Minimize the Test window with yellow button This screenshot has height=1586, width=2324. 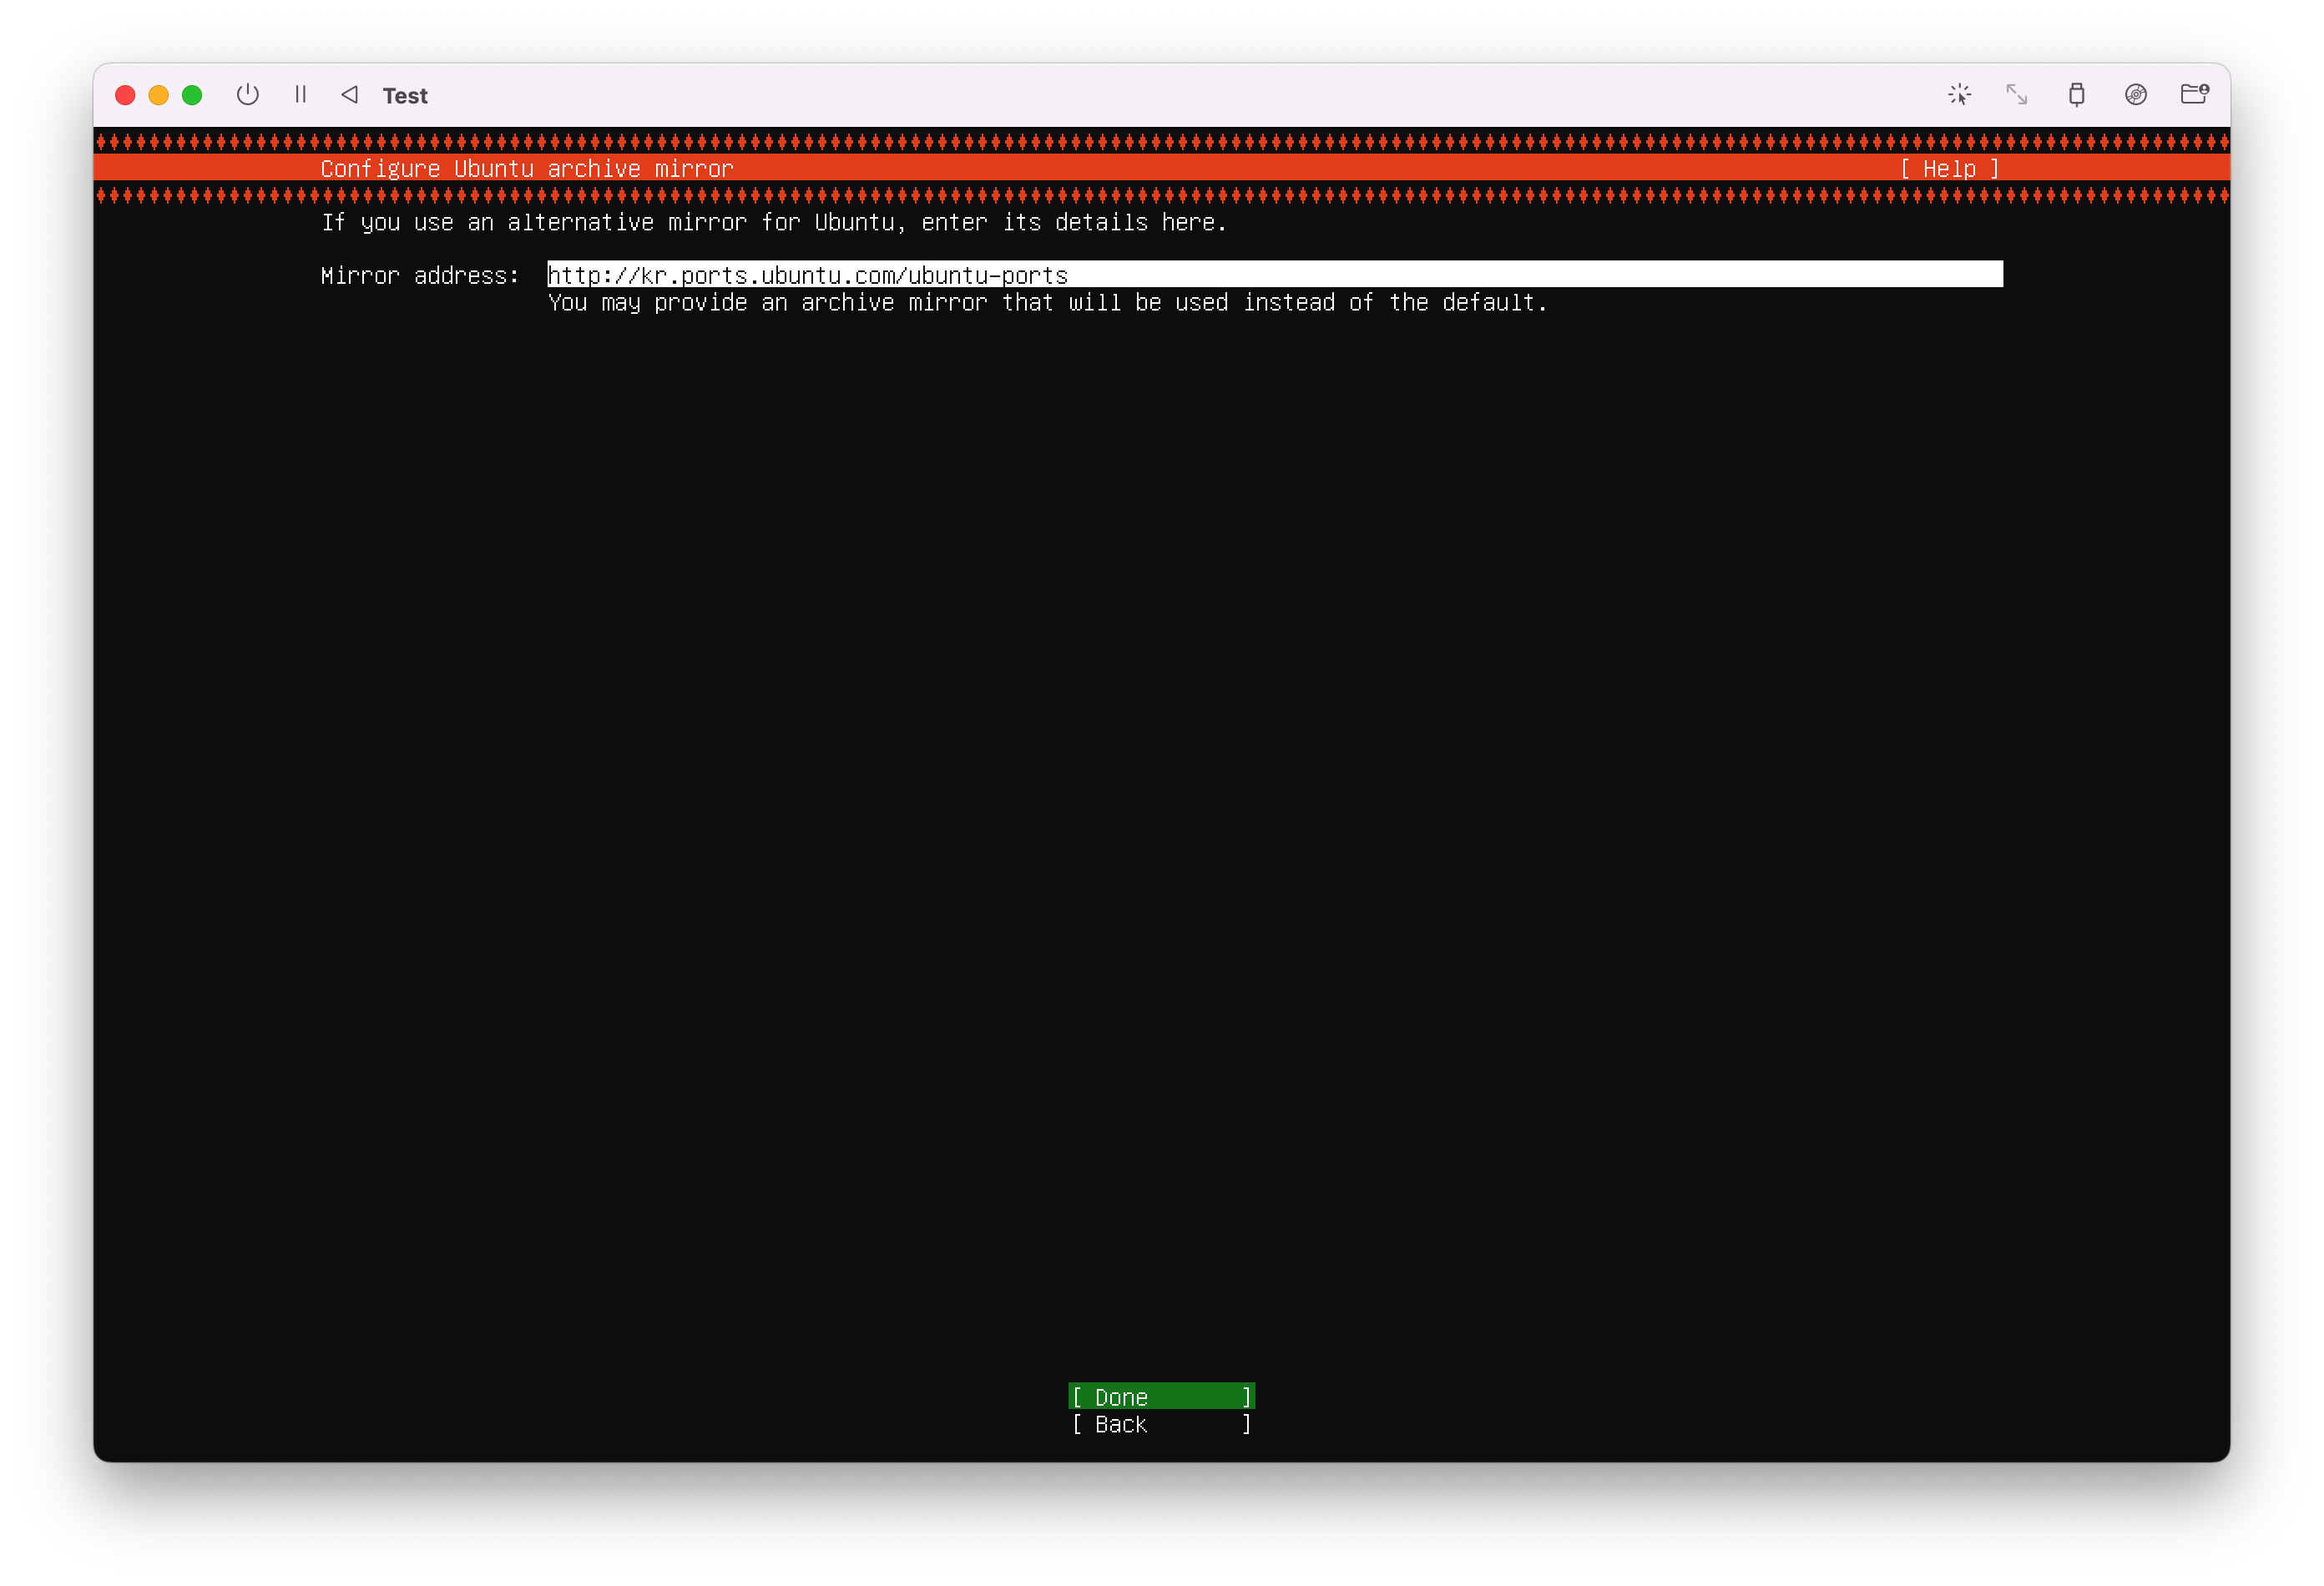(x=159, y=95)
